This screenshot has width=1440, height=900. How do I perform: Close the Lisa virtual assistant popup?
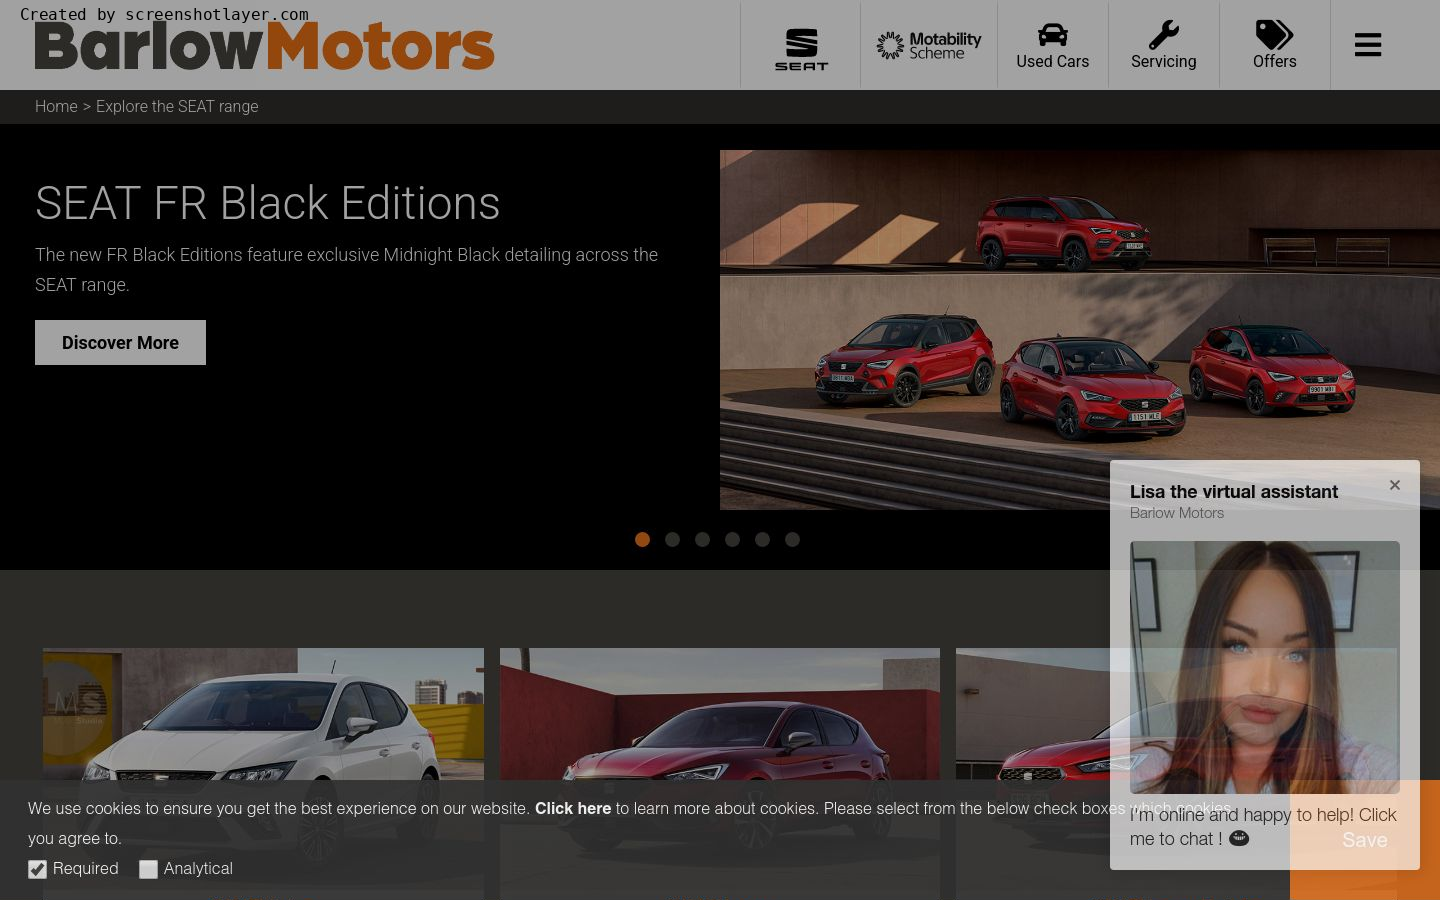click(x=1395, y=485)
